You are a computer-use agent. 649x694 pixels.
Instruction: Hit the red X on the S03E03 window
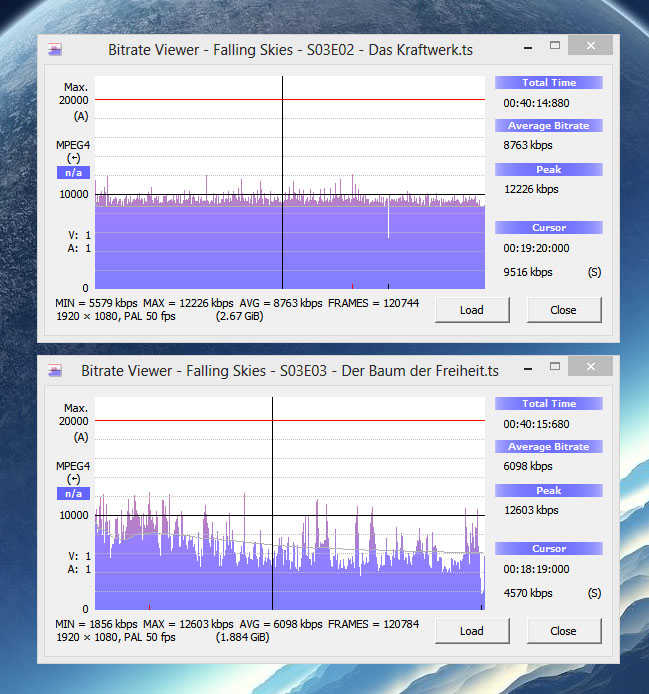pos(593,367)
